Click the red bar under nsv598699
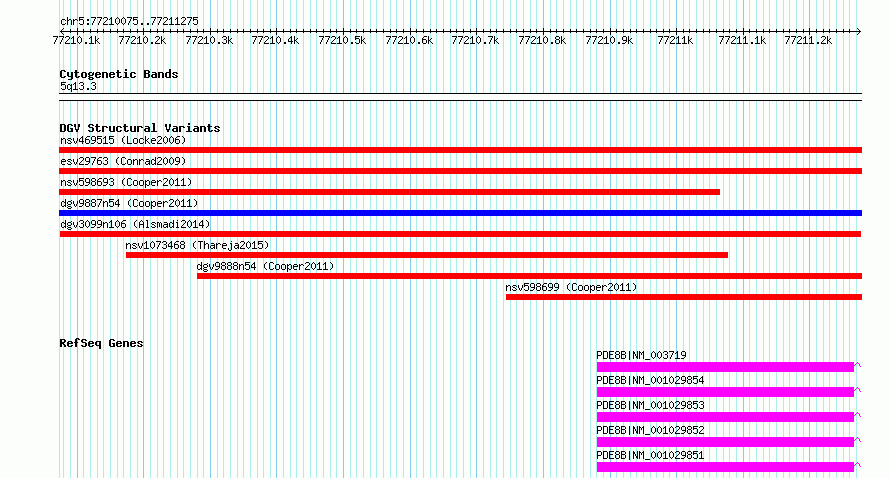This screenshot has width=890, height=478. (x=684, y=297)
